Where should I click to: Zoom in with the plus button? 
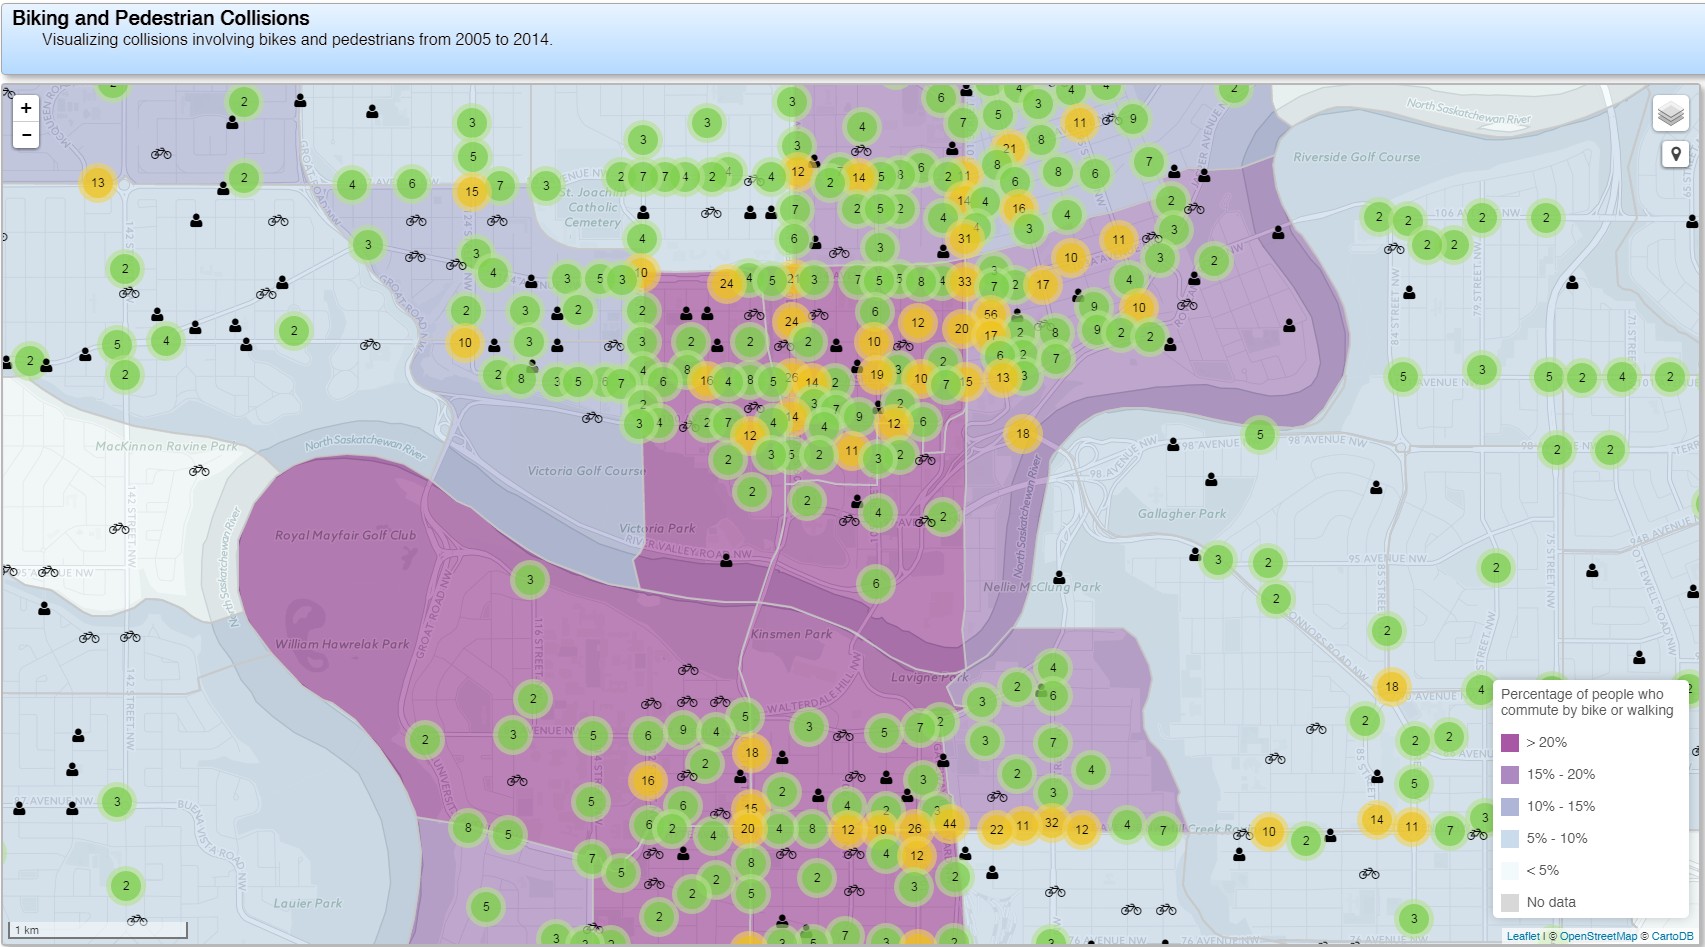26,108
